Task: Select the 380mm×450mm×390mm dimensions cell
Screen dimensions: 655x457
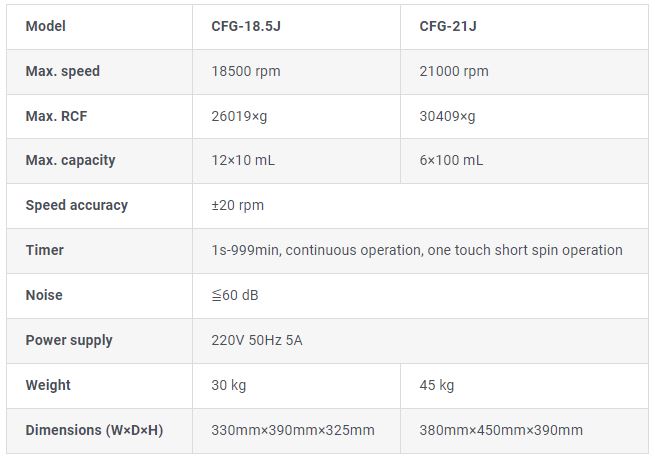Action: [501, 430]
